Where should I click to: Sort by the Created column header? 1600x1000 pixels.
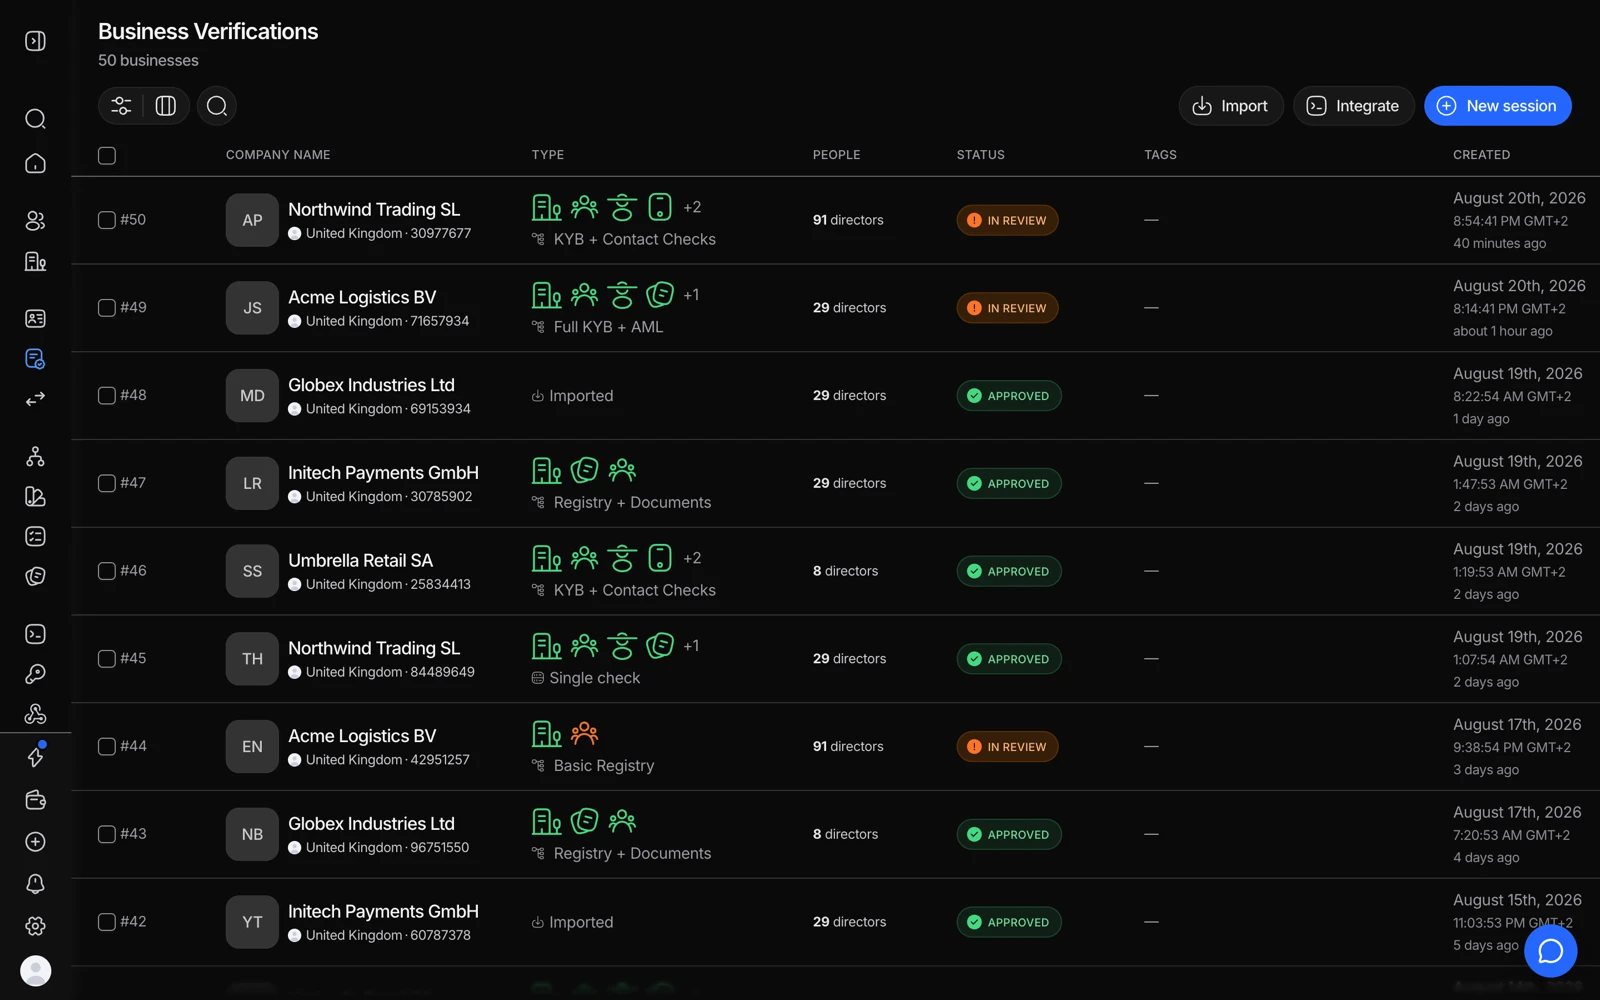click(x=1481, y=155)
